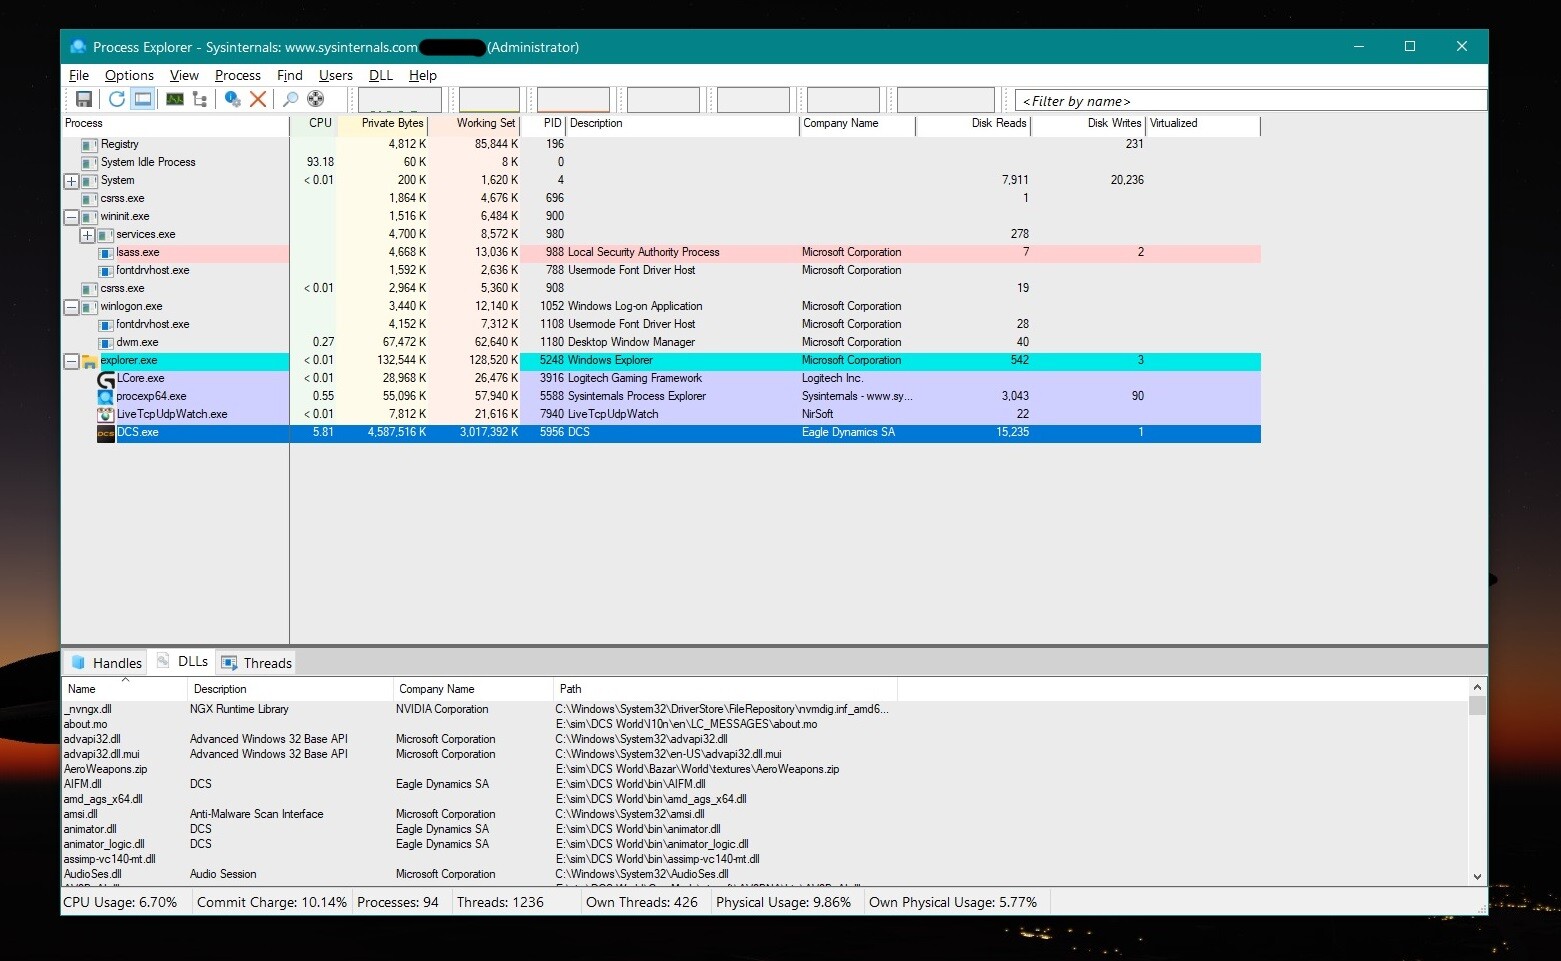Image resolution: width=1561 pixels, height=961 pixels.
Task: Sort DLL list by Description column header
Action: point(290,689)
